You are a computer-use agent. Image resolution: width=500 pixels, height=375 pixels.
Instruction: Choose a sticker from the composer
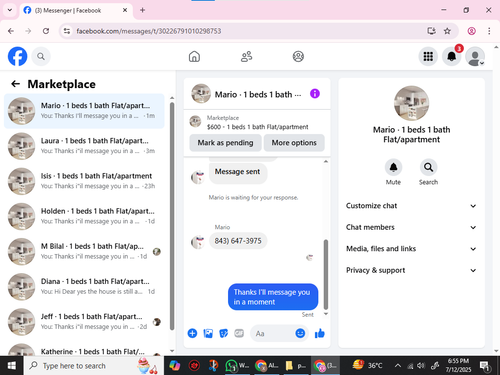(223, 333)
